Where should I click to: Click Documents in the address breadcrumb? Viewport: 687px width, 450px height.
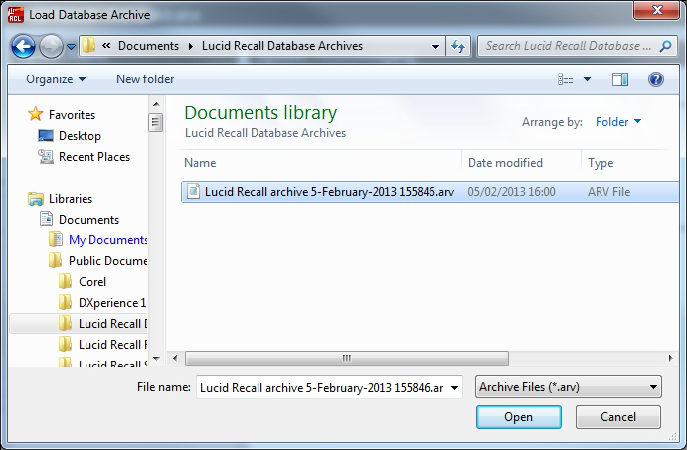pyautogui.click(x=148, y=46)
